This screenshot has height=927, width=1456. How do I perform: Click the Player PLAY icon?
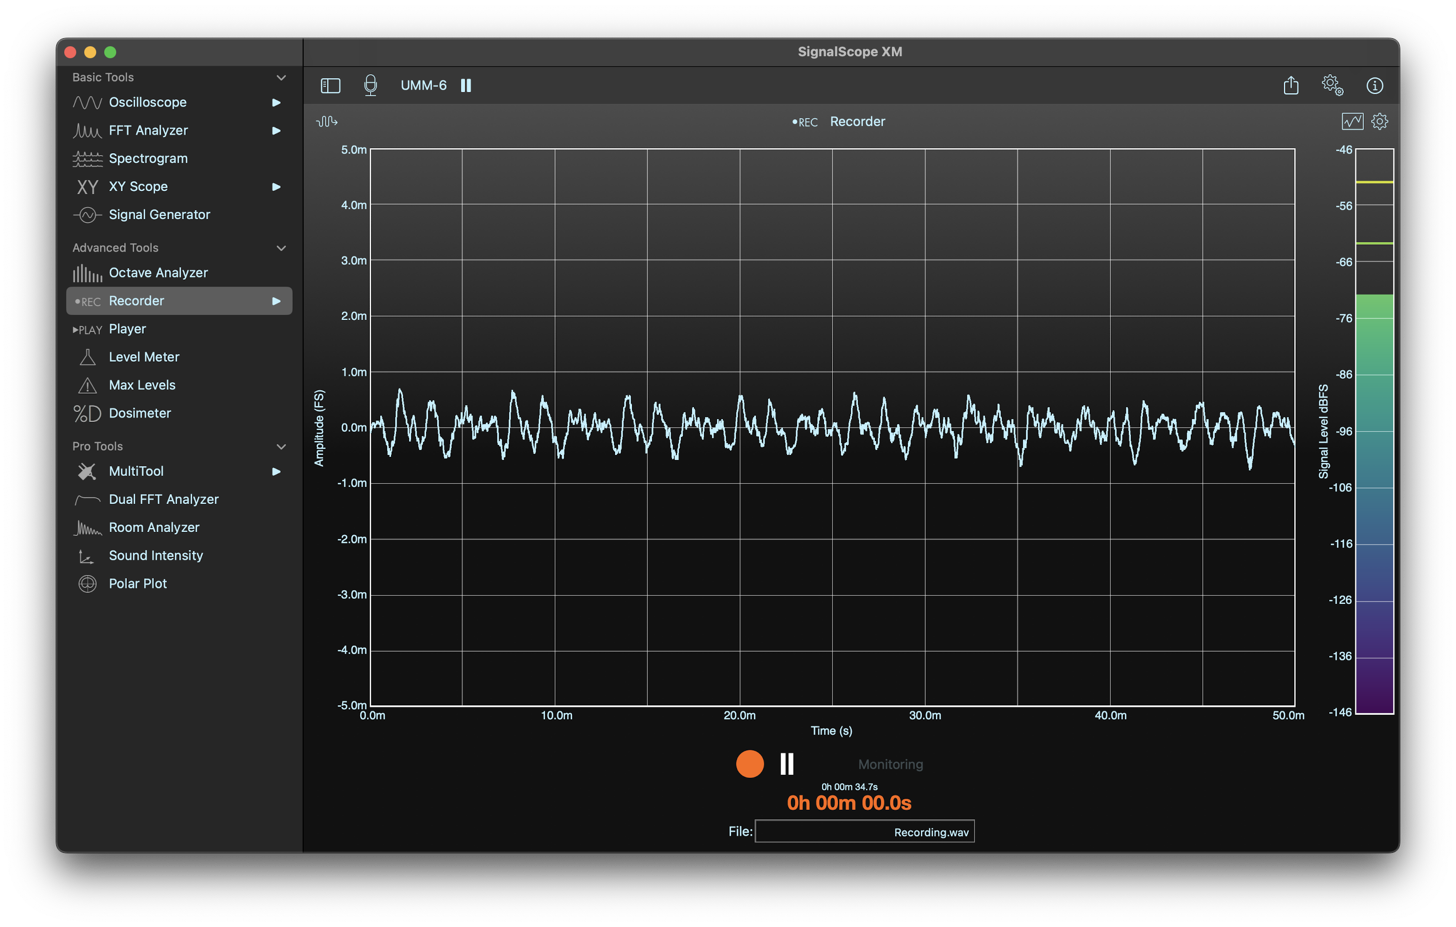coord(87,329)
